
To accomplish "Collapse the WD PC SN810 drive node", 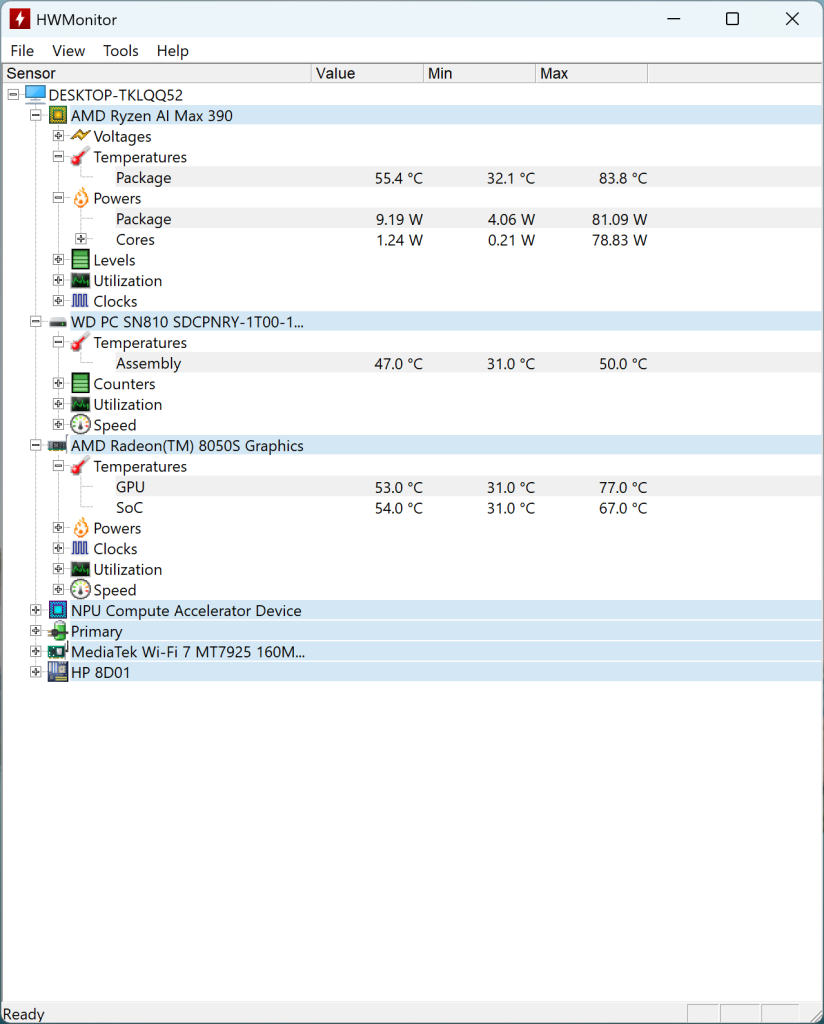I will pos(36,321).
